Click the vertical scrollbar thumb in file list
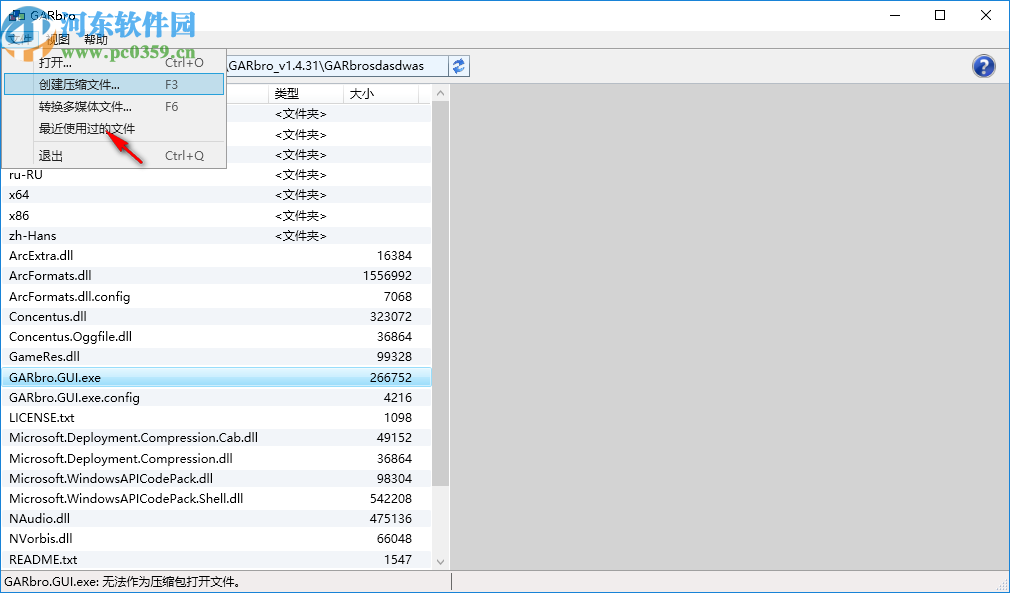The height and width of the screenshot is (593, 1010). 441,294
